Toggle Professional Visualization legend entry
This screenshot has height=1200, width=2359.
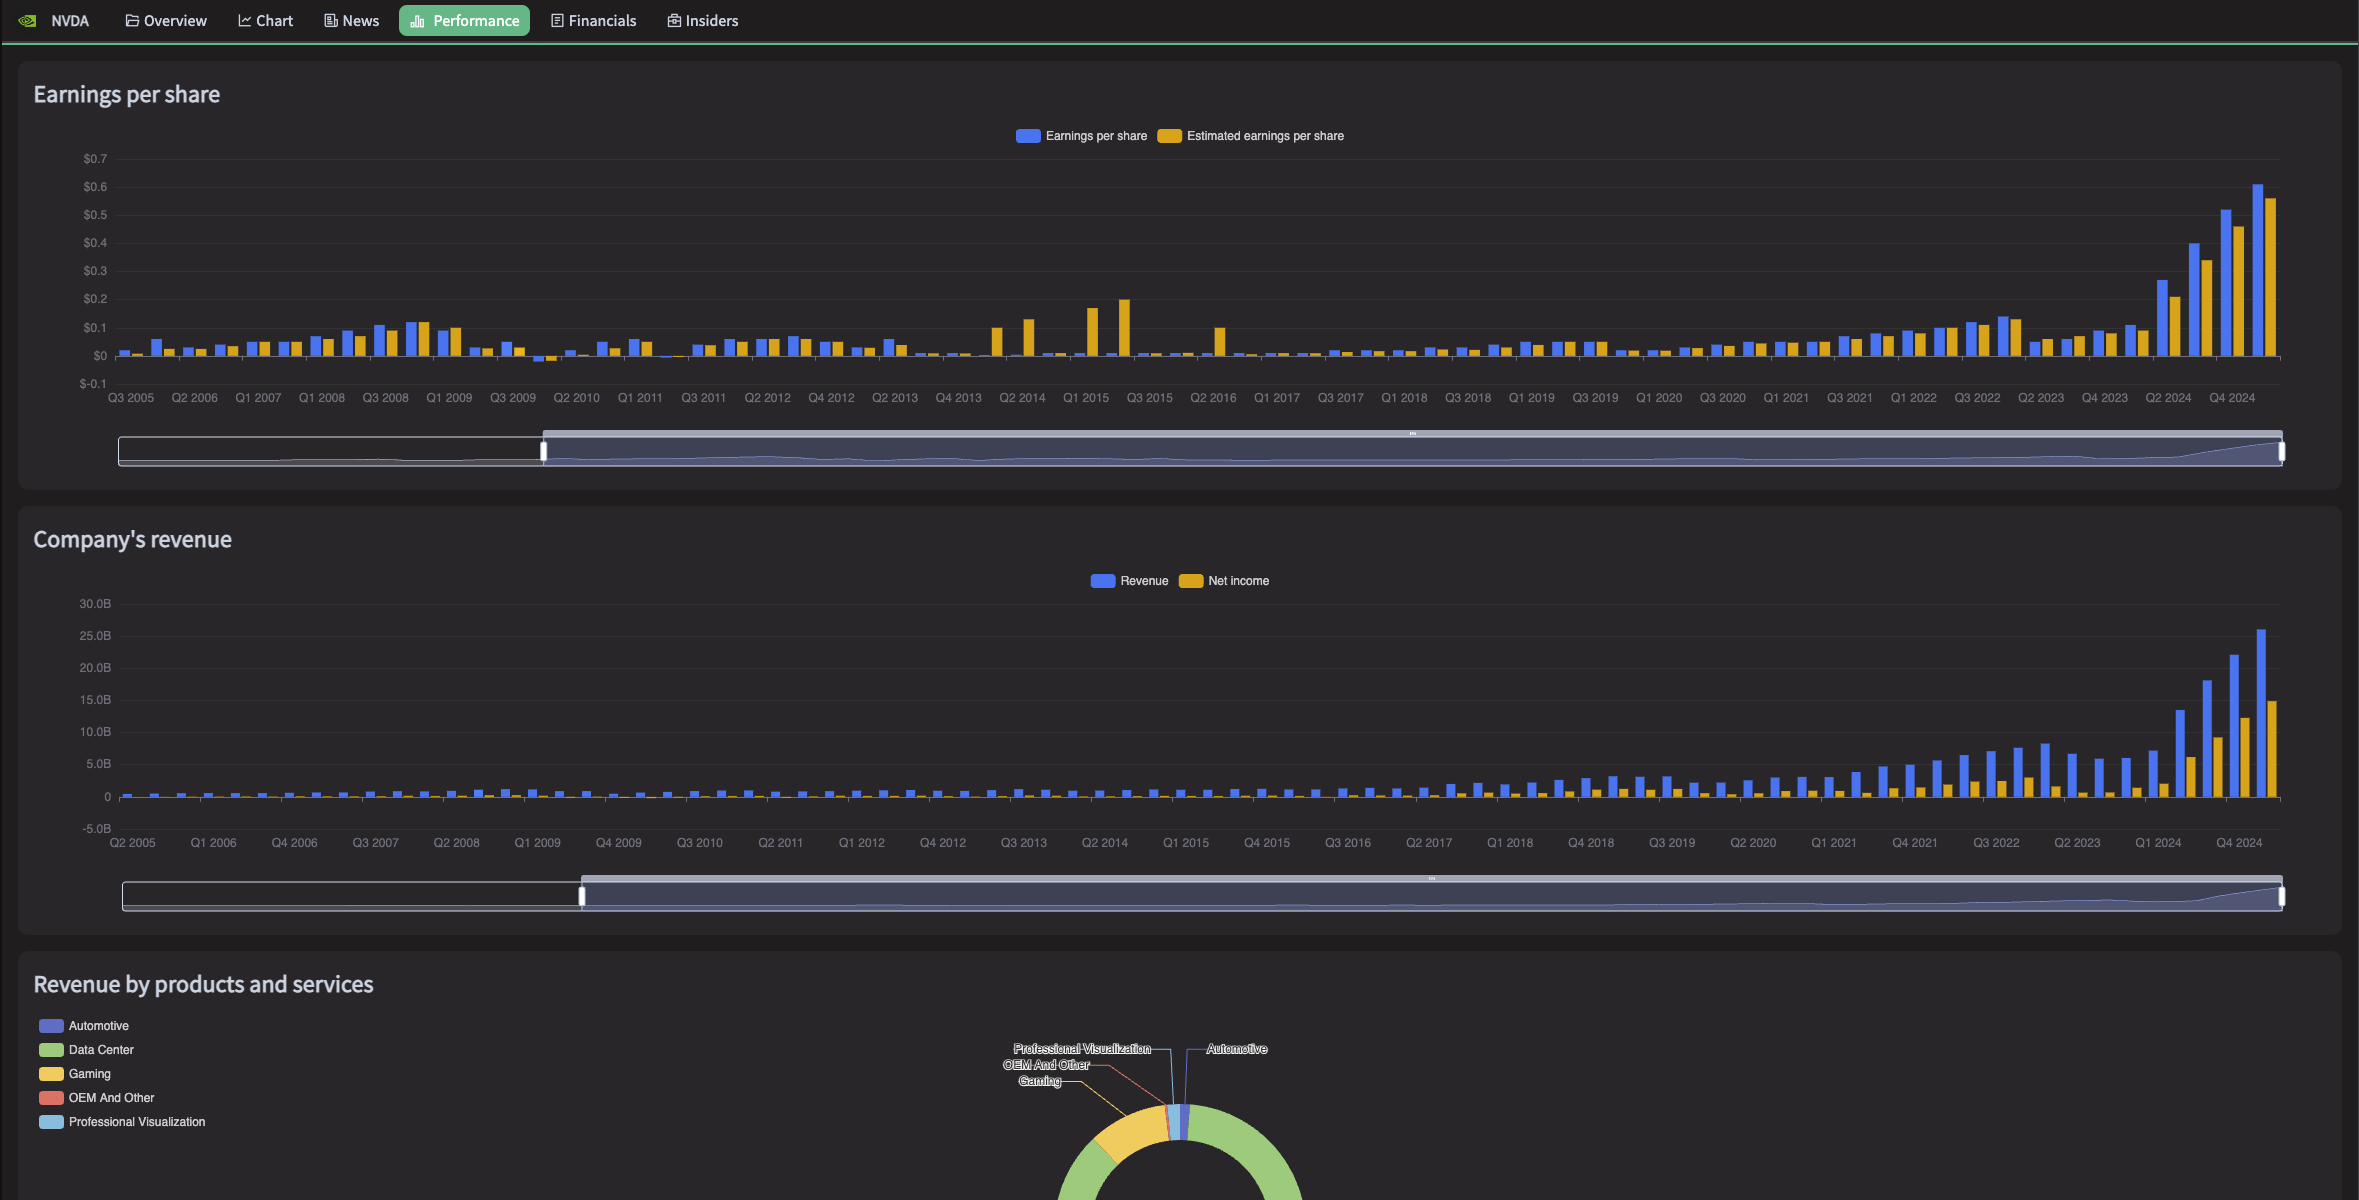122,1122
